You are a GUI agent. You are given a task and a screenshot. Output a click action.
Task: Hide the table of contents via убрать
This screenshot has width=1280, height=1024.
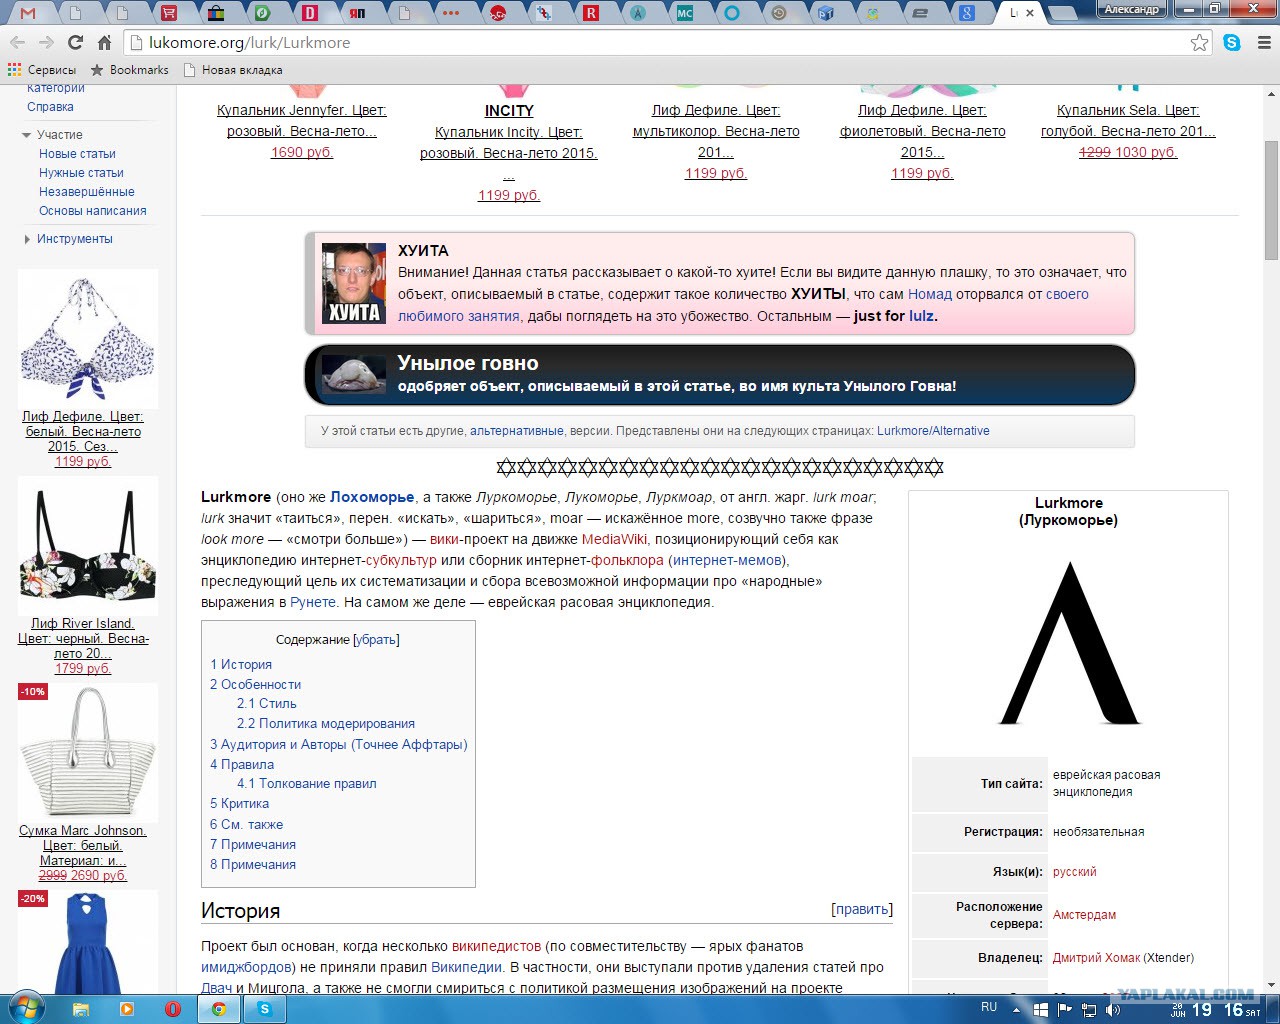pos(376,640)
